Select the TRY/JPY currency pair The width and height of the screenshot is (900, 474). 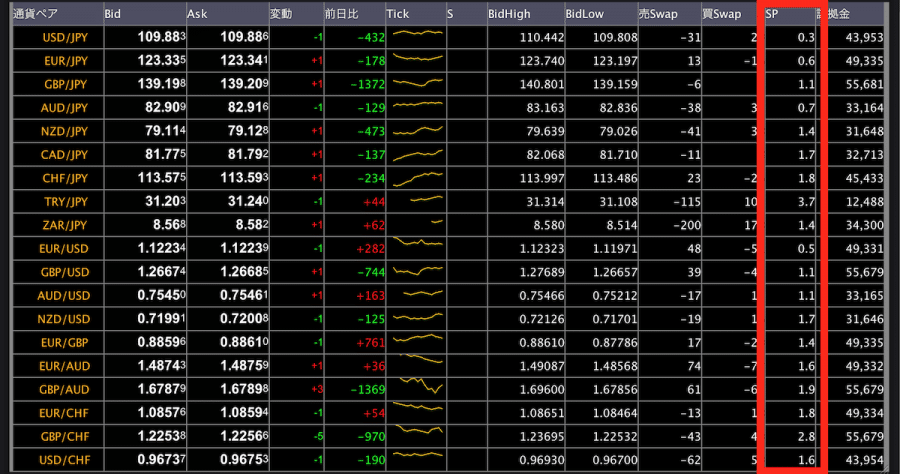pos(66,202)
